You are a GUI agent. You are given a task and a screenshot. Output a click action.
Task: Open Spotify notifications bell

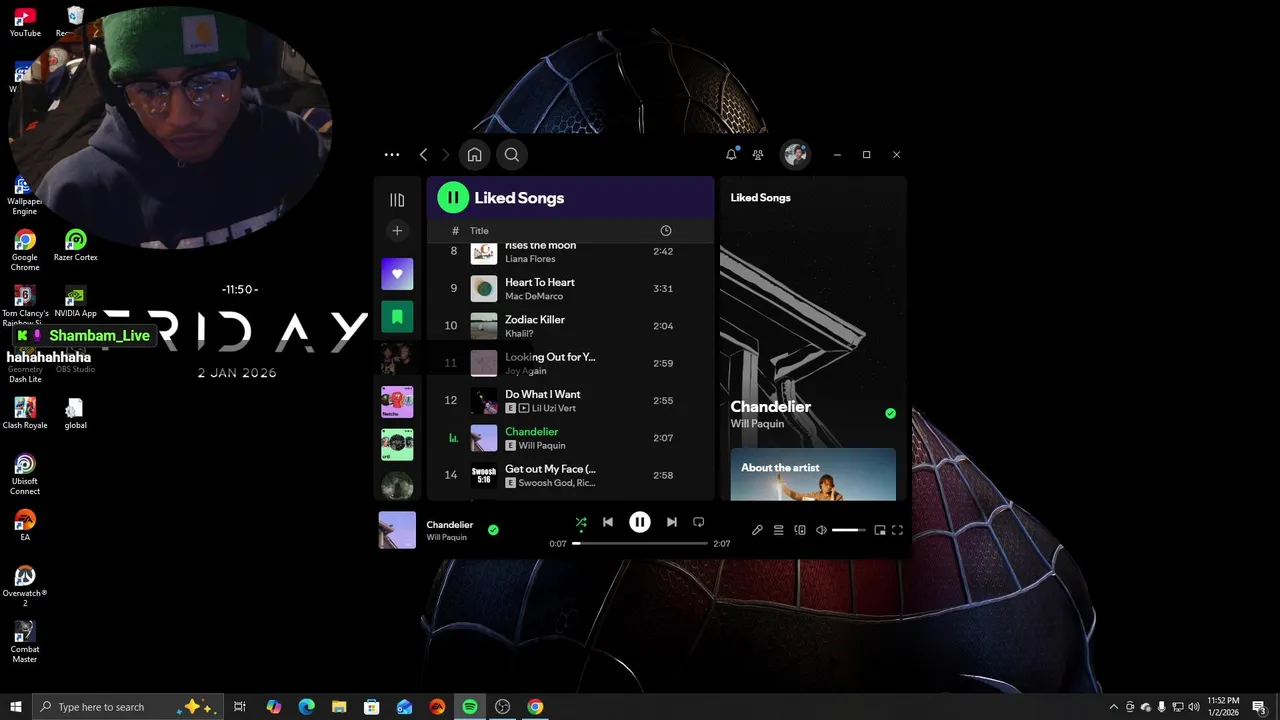click(x=731, y=155)
